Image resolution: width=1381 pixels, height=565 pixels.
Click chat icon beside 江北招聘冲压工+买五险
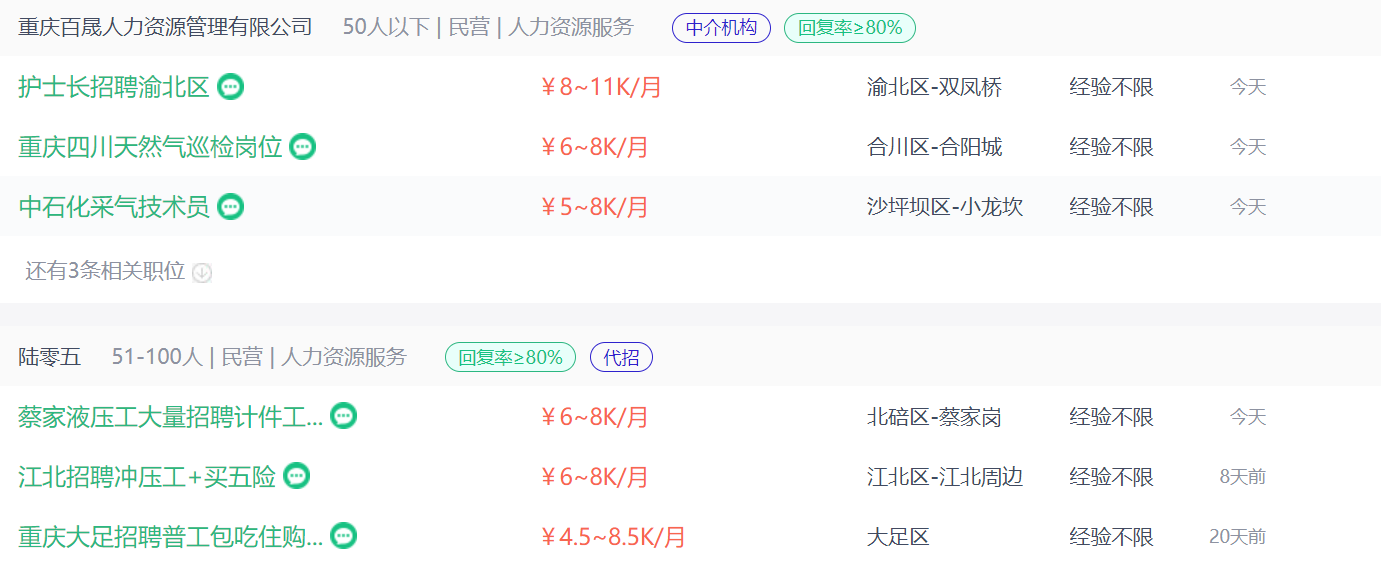[x=297, y=476]
